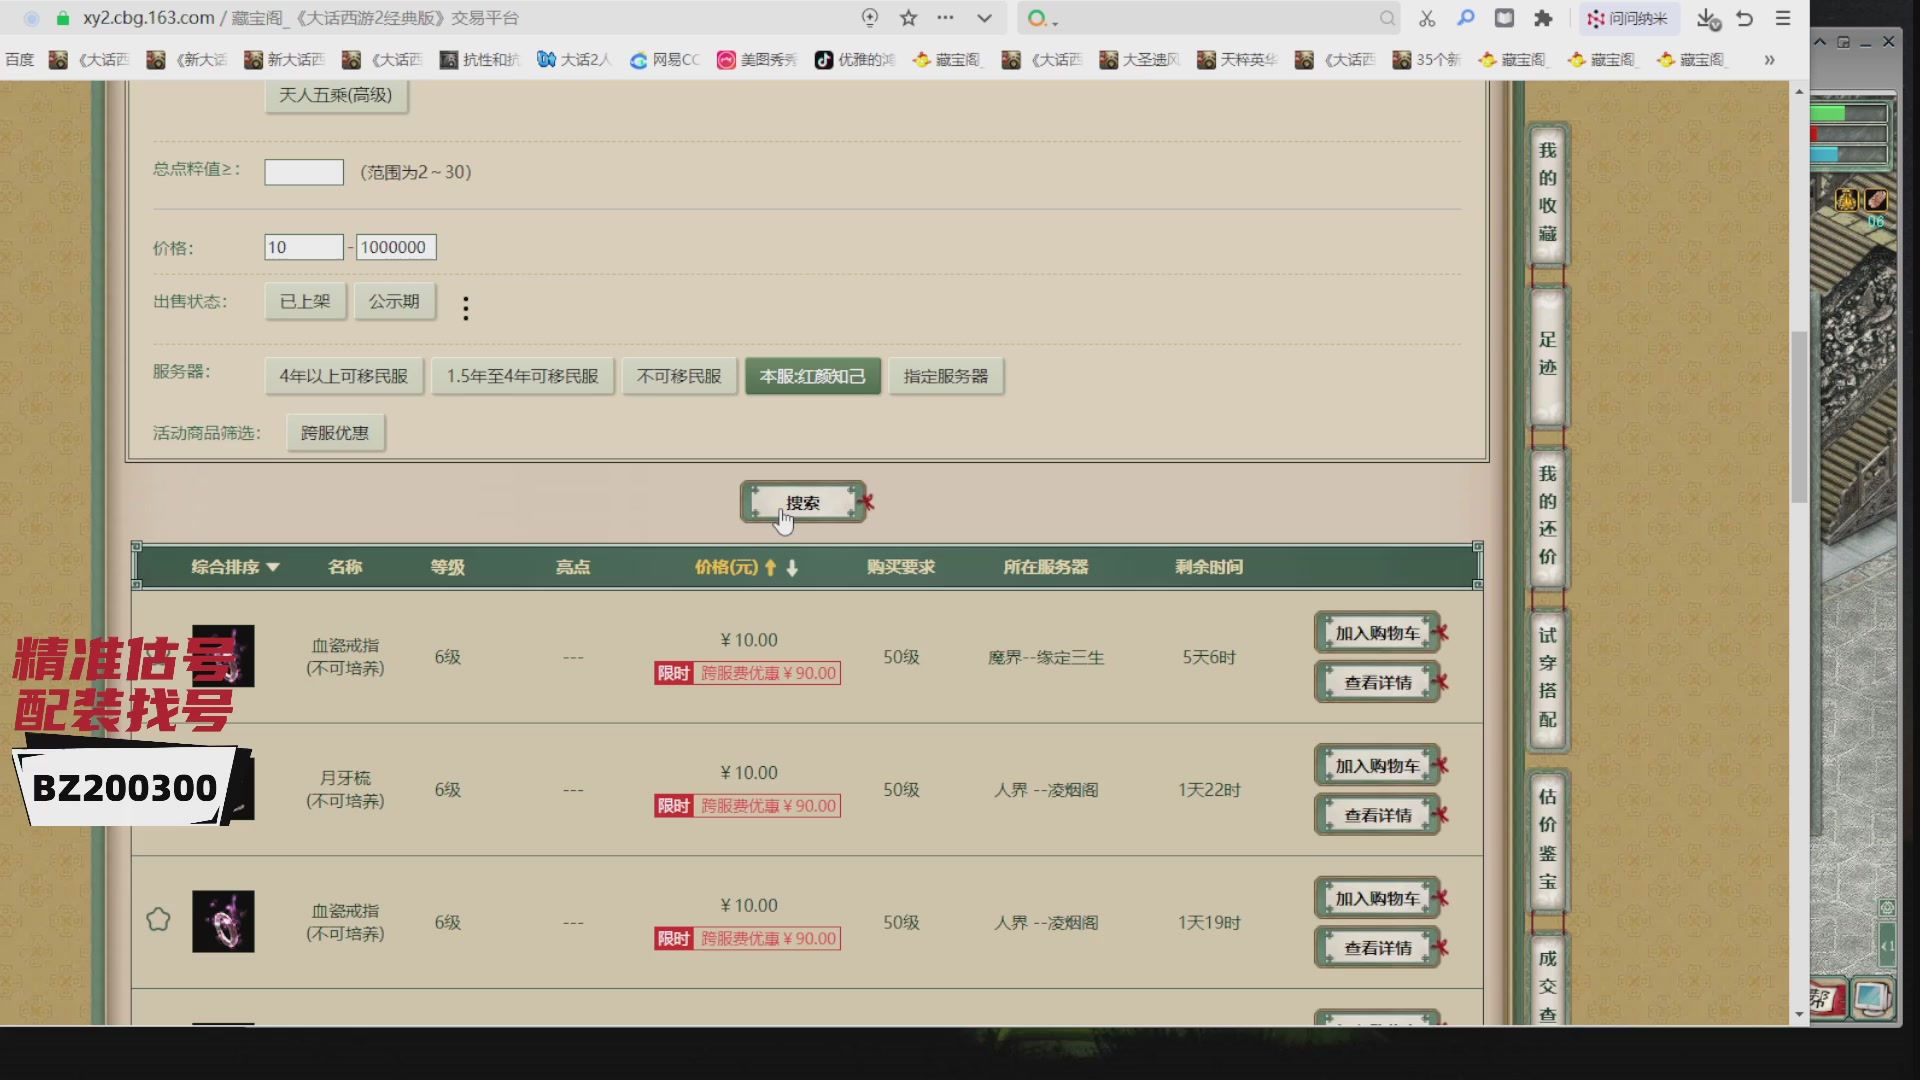Enable the 跨服优惠 activity filter
1920x1080 pixels.
tap(335, 432)
